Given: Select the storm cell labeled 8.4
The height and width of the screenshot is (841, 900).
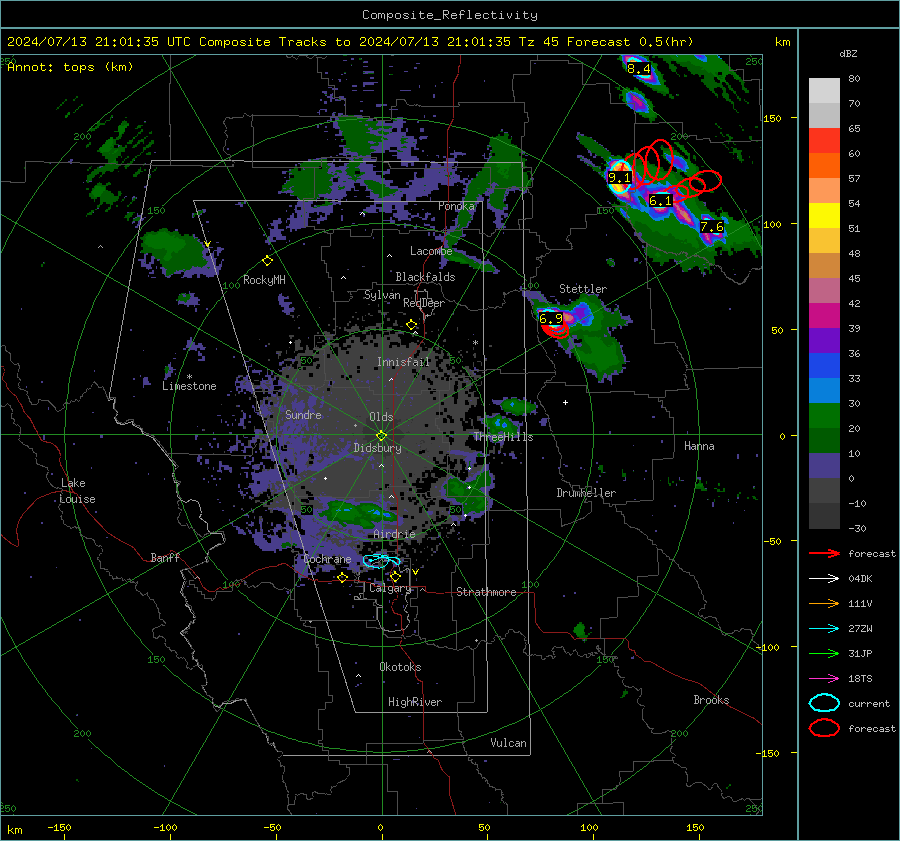Looking at the screenshot, I should 638,69.
